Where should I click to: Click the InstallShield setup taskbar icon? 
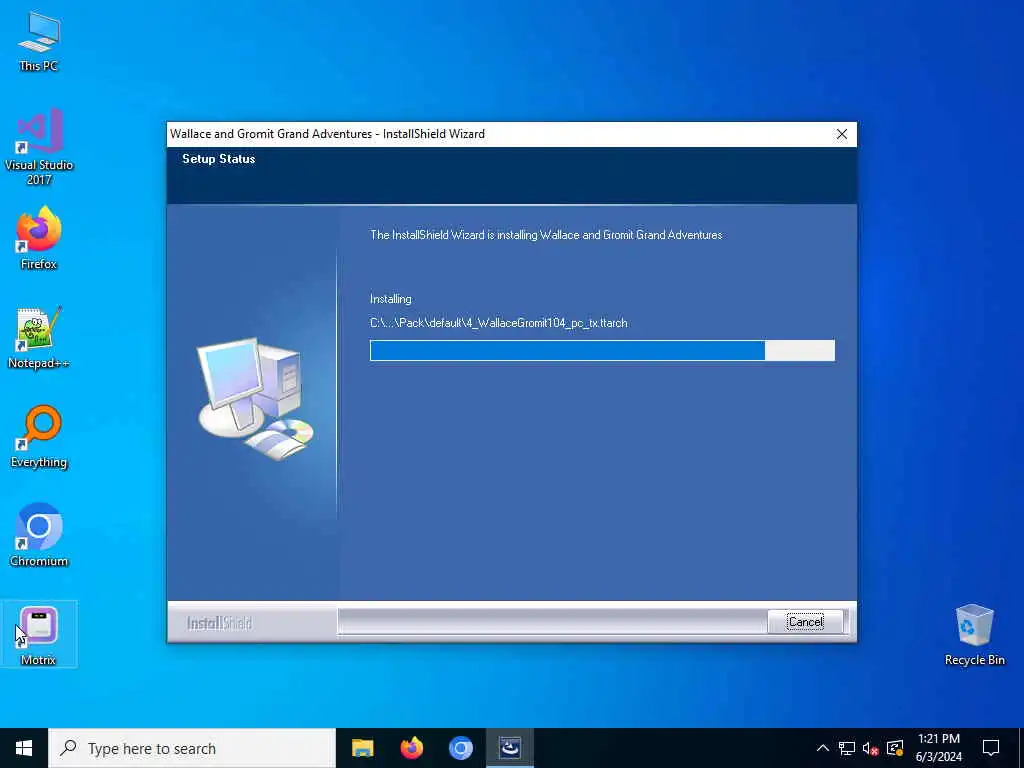509,748
